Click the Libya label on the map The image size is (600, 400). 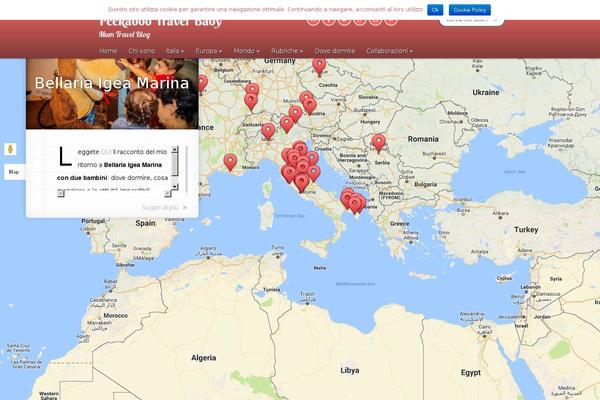[350, 371]
